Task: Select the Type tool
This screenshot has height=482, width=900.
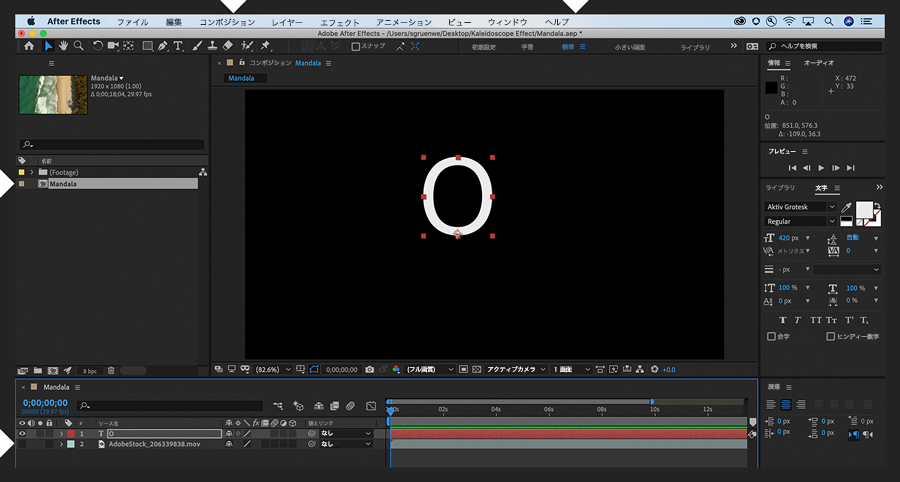Action: tap(178, 46)
